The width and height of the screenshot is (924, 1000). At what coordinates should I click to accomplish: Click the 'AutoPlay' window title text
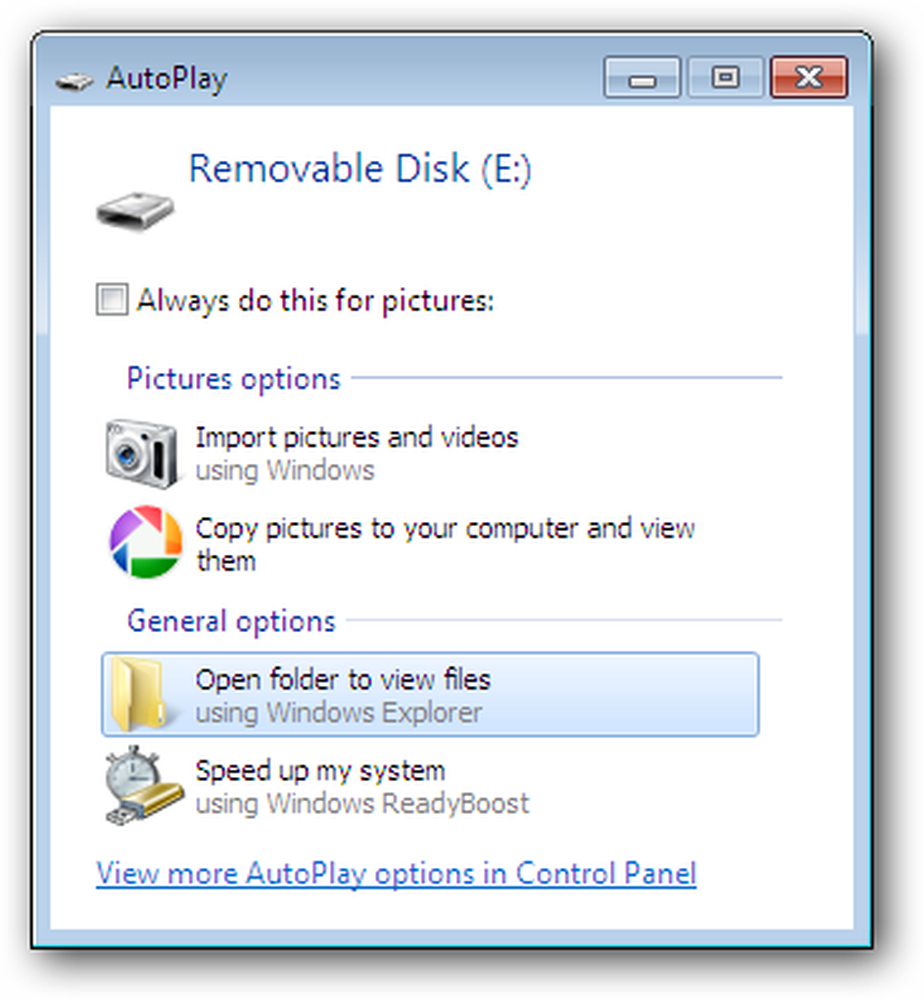(x=167, y=80)
